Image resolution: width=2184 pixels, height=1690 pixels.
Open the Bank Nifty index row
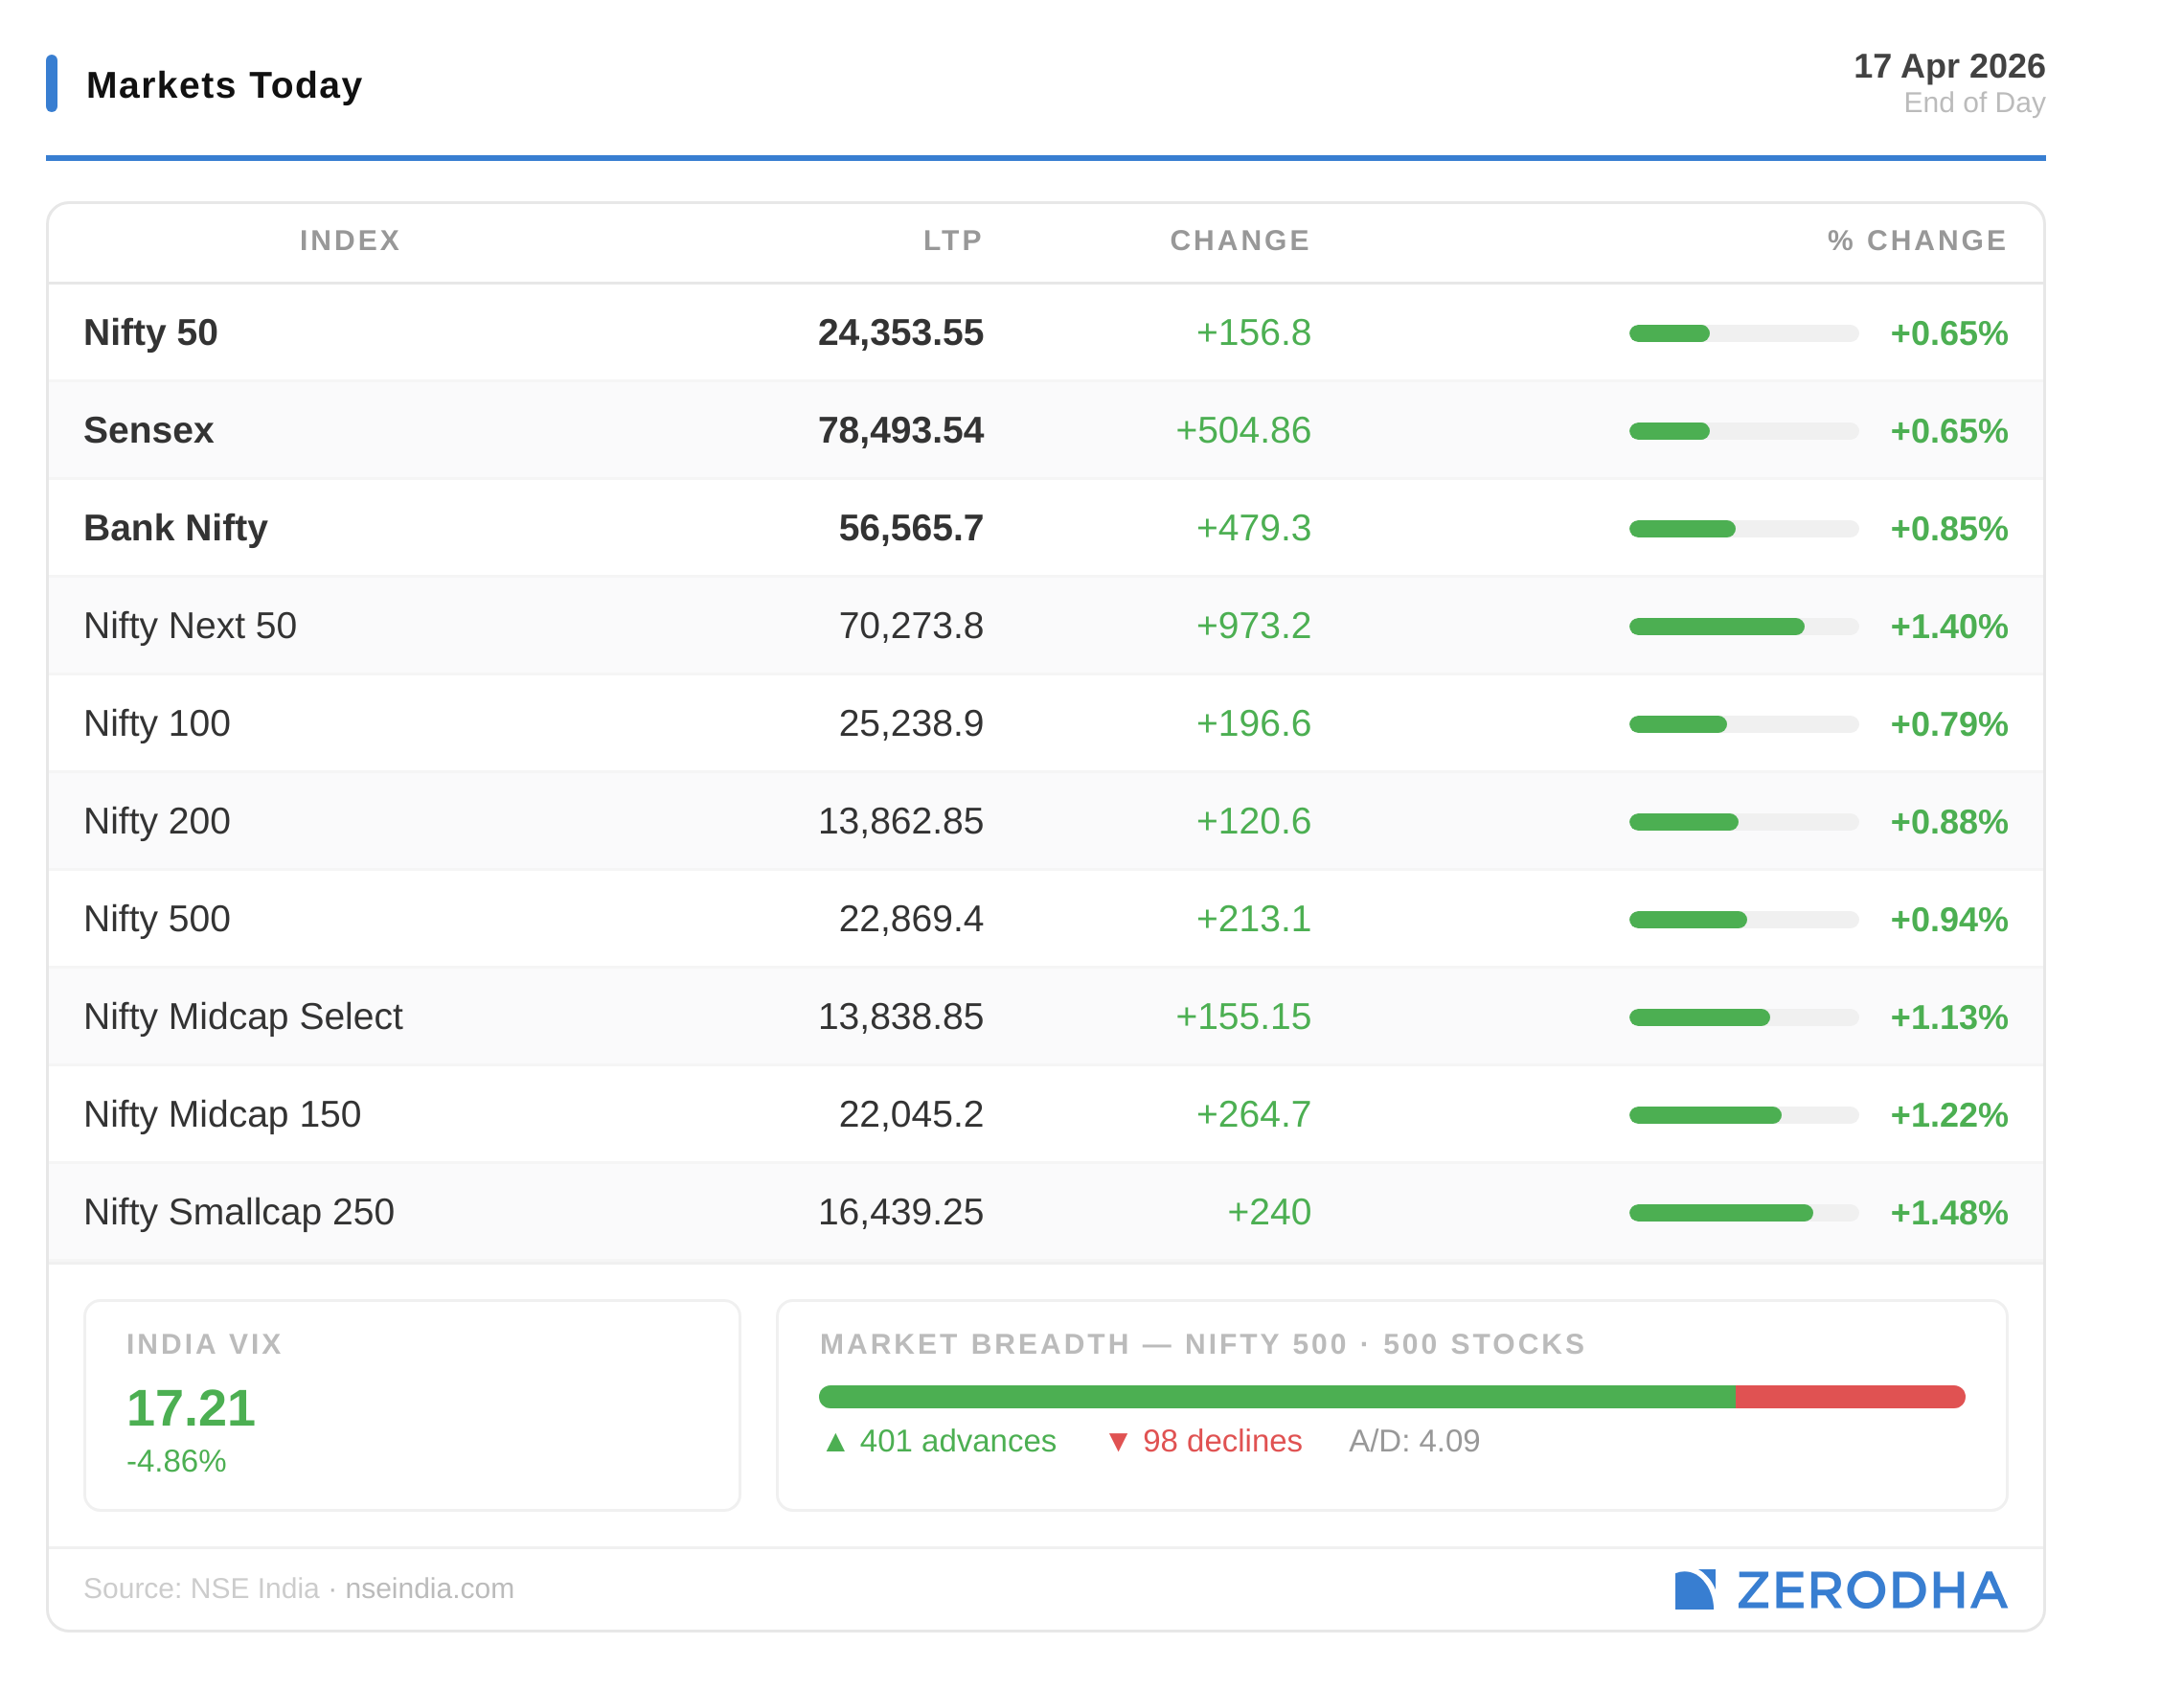coord(176,528)
